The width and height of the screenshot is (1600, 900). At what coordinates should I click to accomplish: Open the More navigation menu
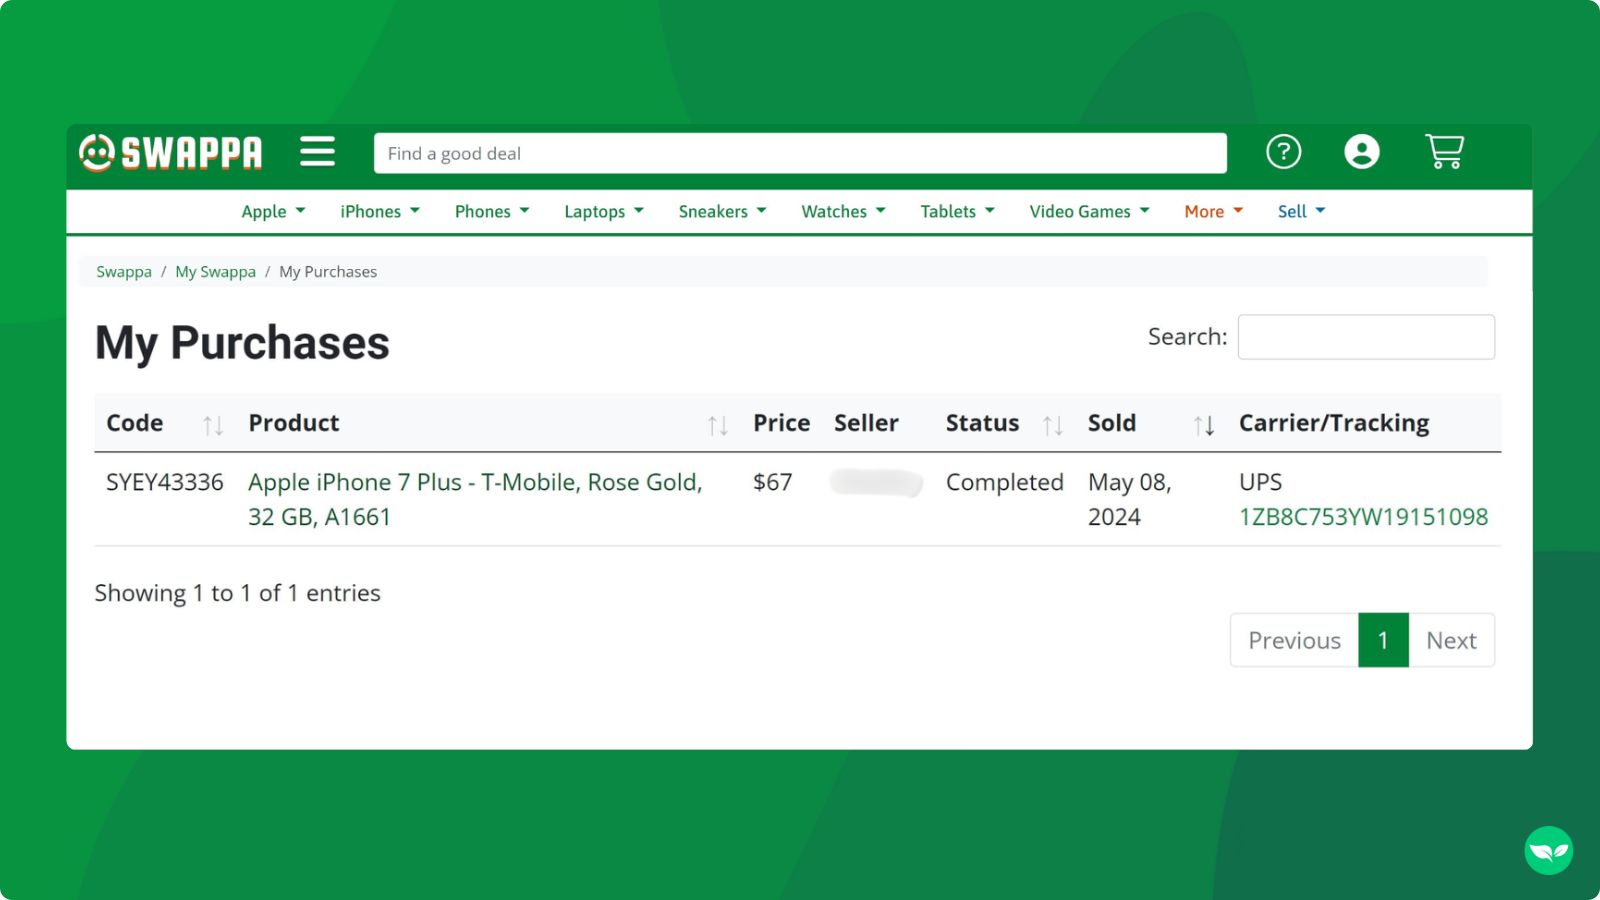[1213, 212]
